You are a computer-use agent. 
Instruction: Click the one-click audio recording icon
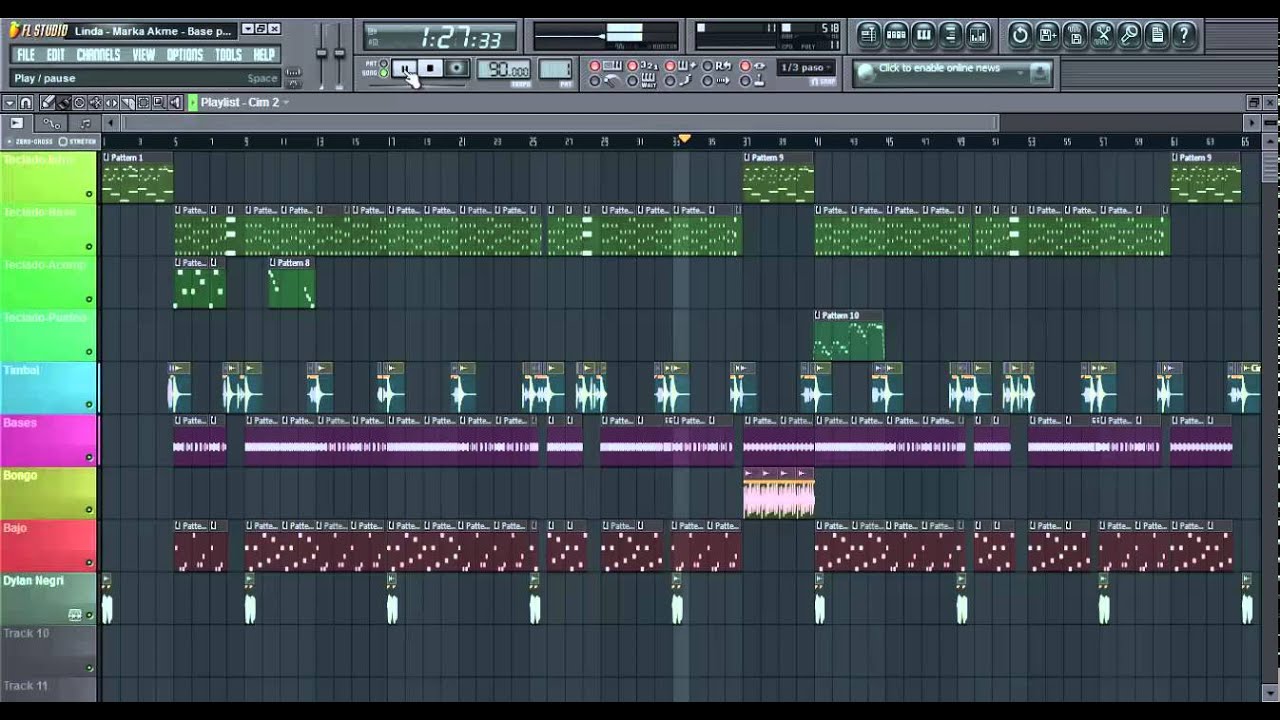point(1129,35)
